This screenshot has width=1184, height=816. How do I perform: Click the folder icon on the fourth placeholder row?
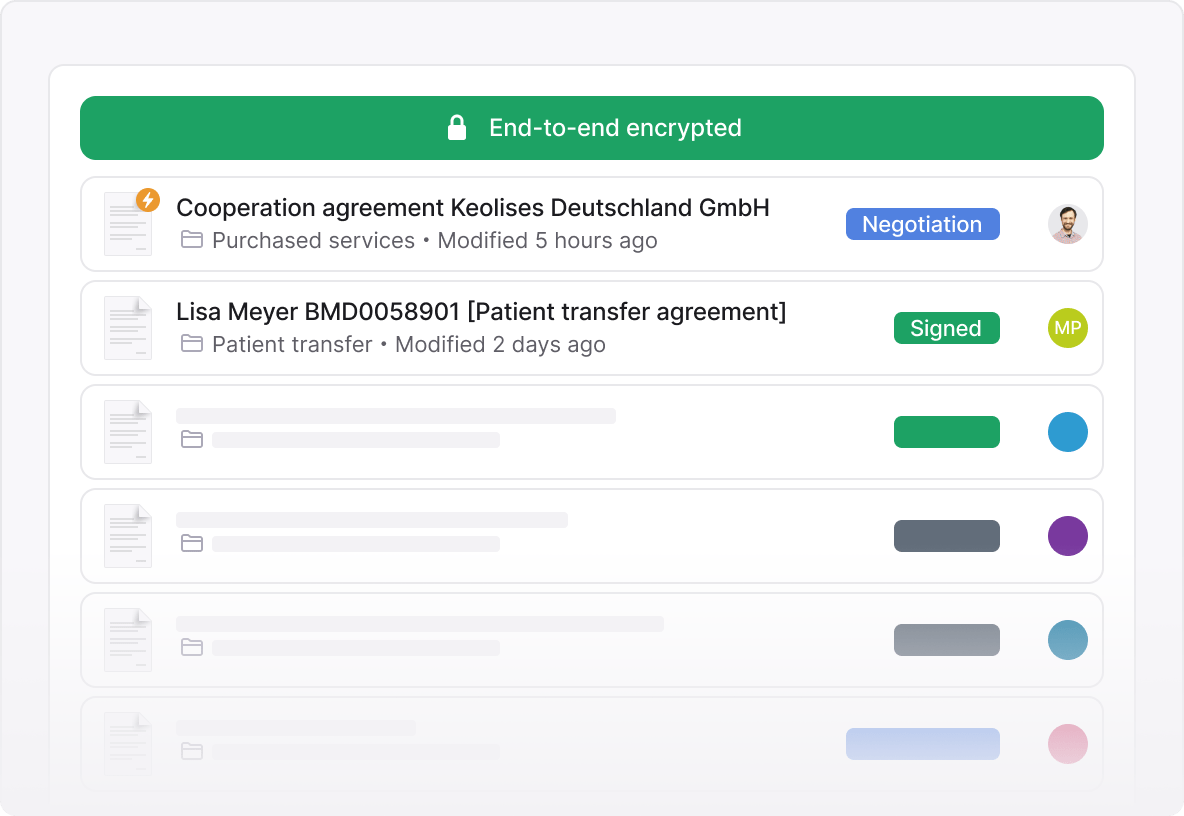click(x=192, y=544)
